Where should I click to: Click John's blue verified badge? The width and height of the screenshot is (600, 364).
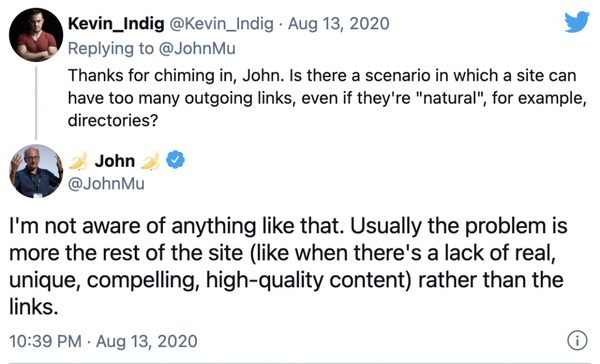pyautogui.click(x=175, y=160)
